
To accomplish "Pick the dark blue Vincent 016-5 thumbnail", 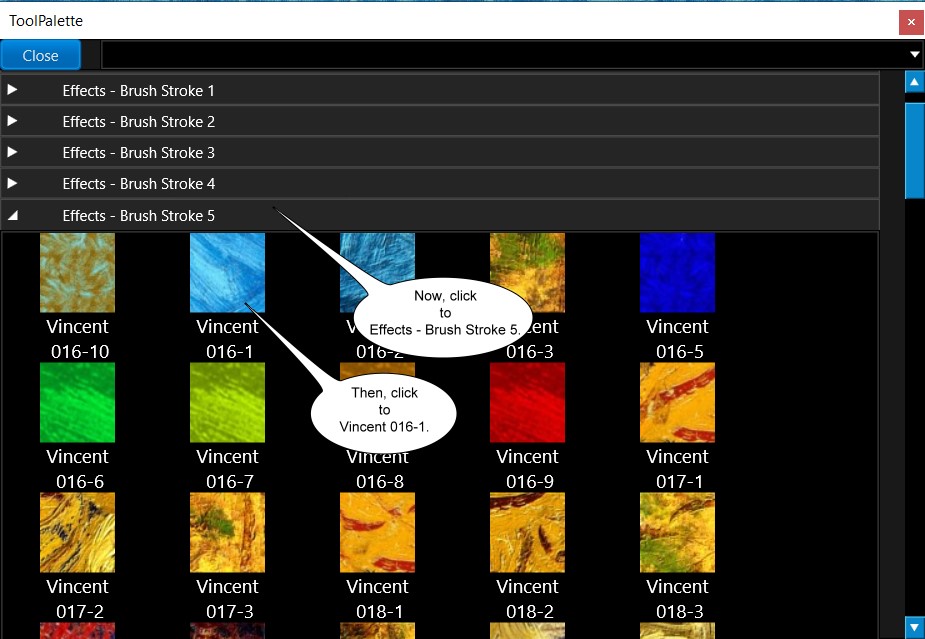I will click(x=677, y=272).
